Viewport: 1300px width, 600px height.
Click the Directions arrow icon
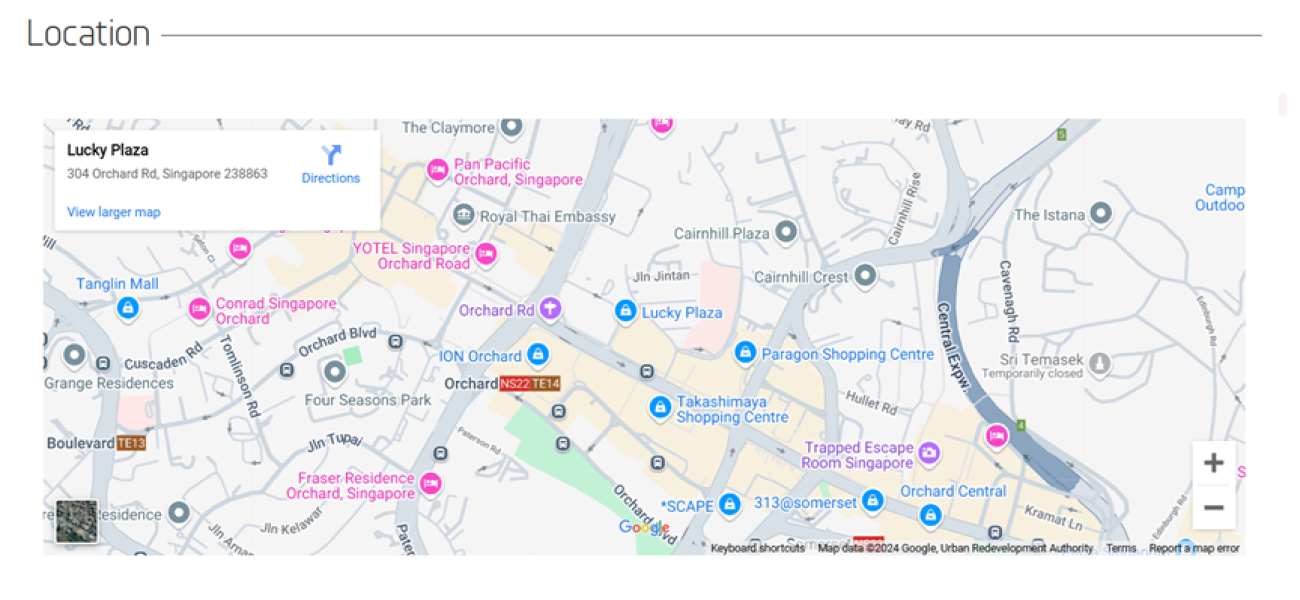pos(331,154)
